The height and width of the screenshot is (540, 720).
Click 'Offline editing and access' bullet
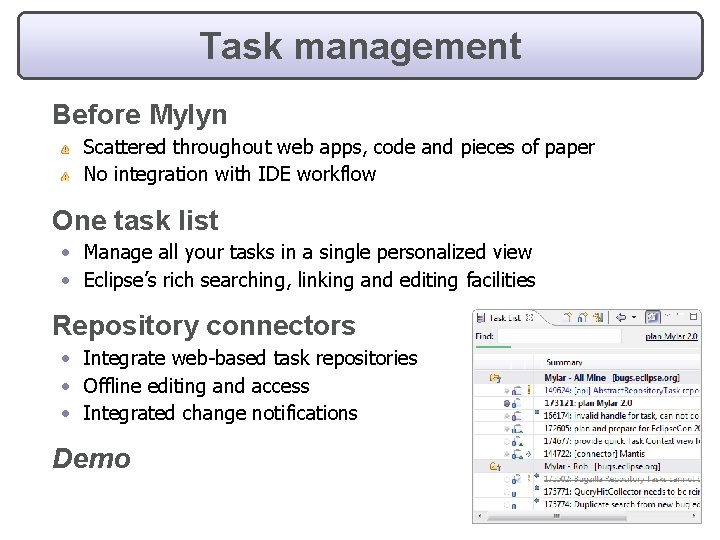point(196,386)
